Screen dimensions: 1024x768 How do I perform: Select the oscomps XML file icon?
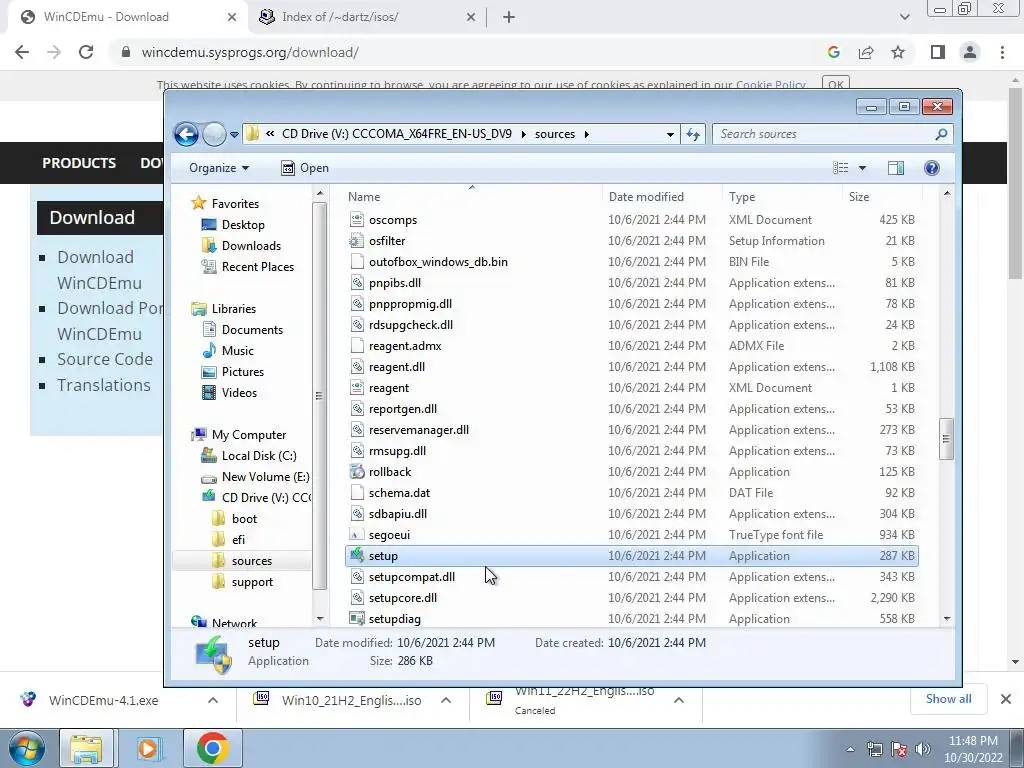point(357,220)
